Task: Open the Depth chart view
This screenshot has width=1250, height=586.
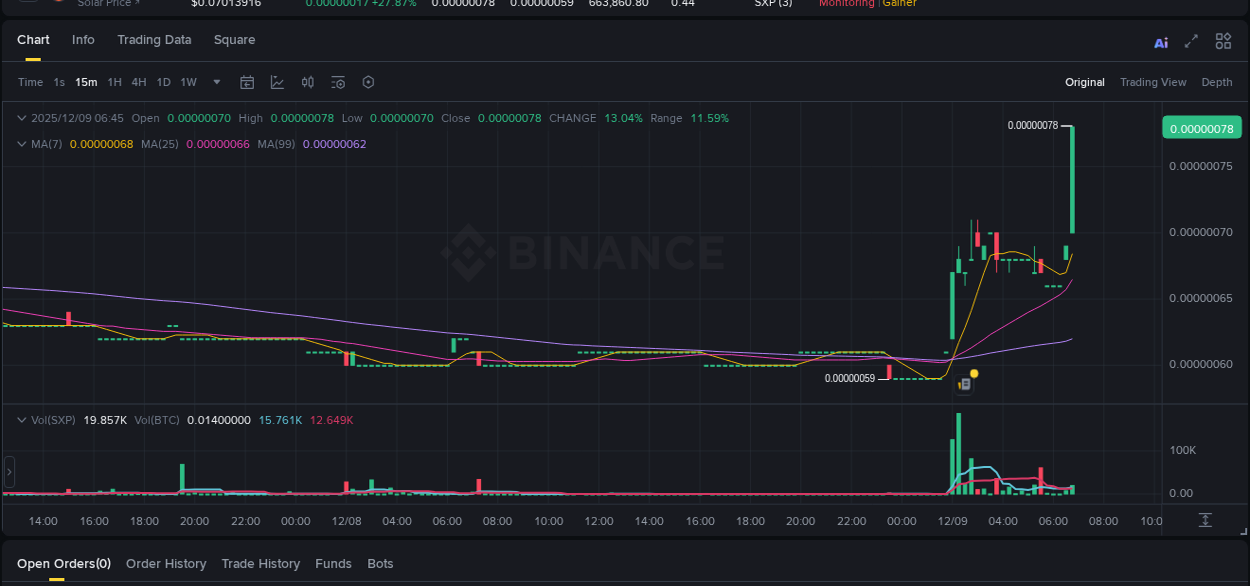Action: [x=1216, y=82]
